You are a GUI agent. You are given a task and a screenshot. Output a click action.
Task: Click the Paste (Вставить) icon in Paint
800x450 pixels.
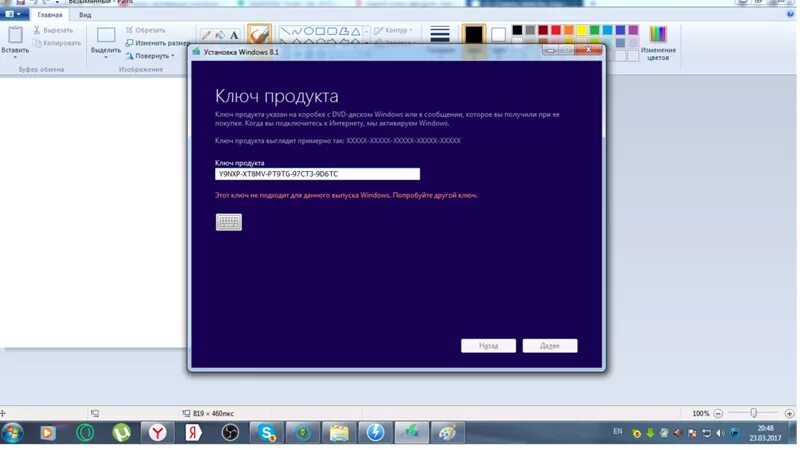point(15,35)
